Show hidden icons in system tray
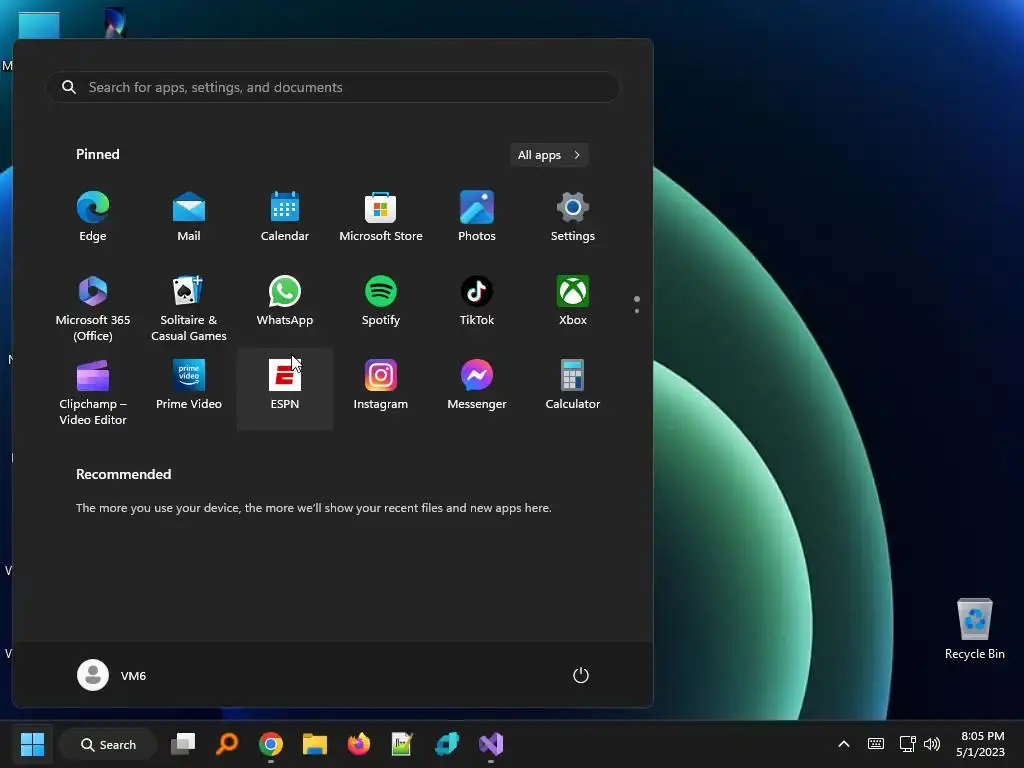This screenshot has width=1024, height=768. [844, 744]
